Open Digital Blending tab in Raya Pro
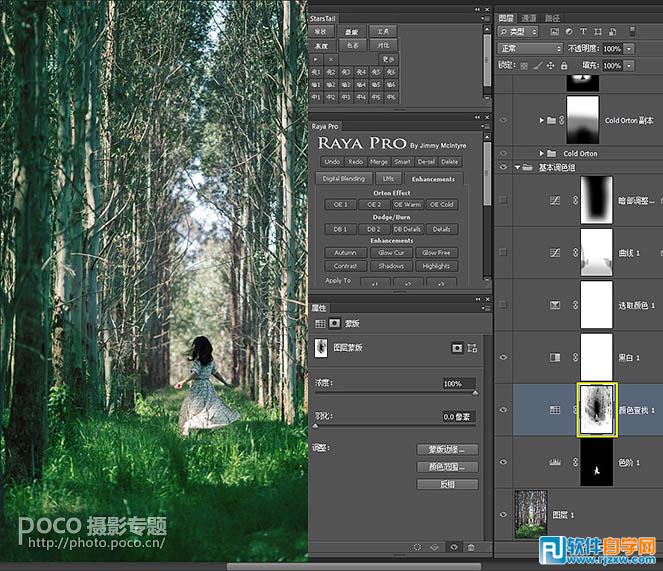This screenshot has width=663, height=571. click(343, 178)
